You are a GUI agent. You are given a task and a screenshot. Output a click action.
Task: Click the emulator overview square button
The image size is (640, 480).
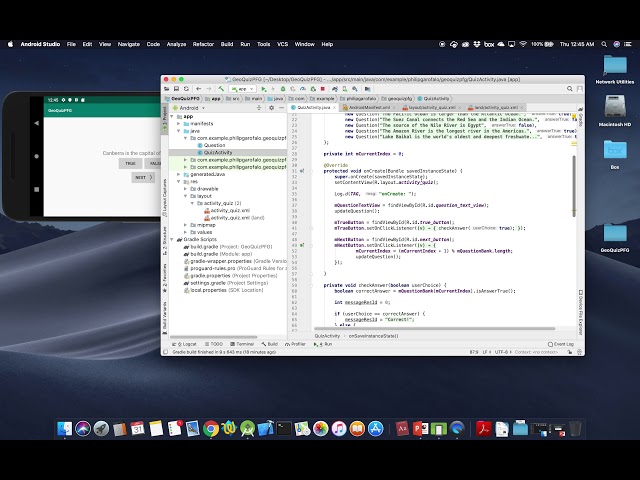point(36,189)
